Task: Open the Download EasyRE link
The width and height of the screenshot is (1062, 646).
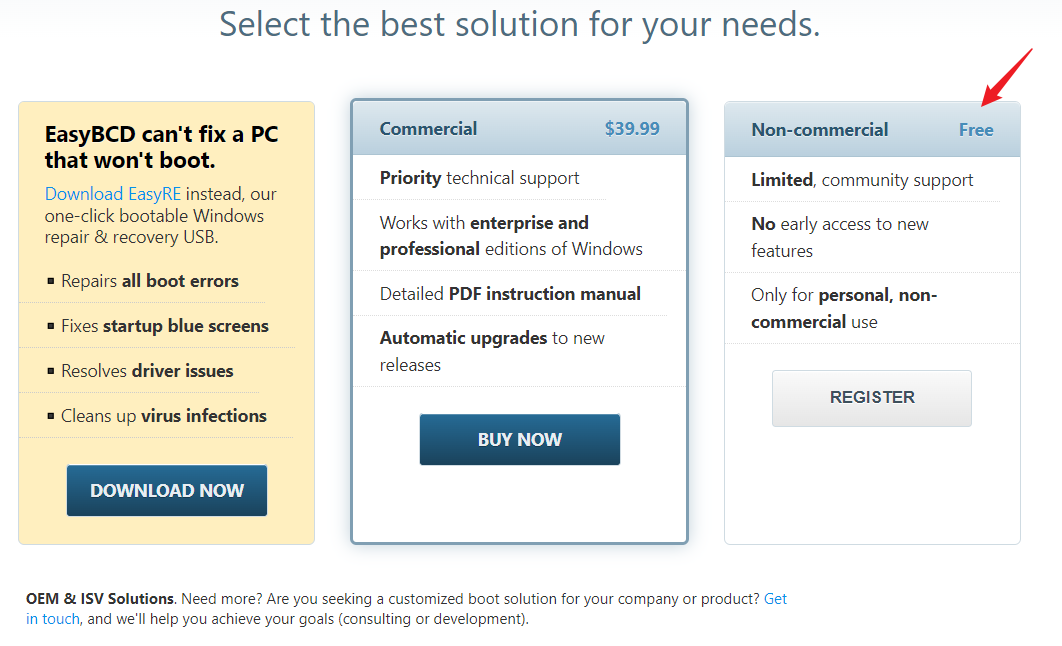Action: tap(114, 193)
